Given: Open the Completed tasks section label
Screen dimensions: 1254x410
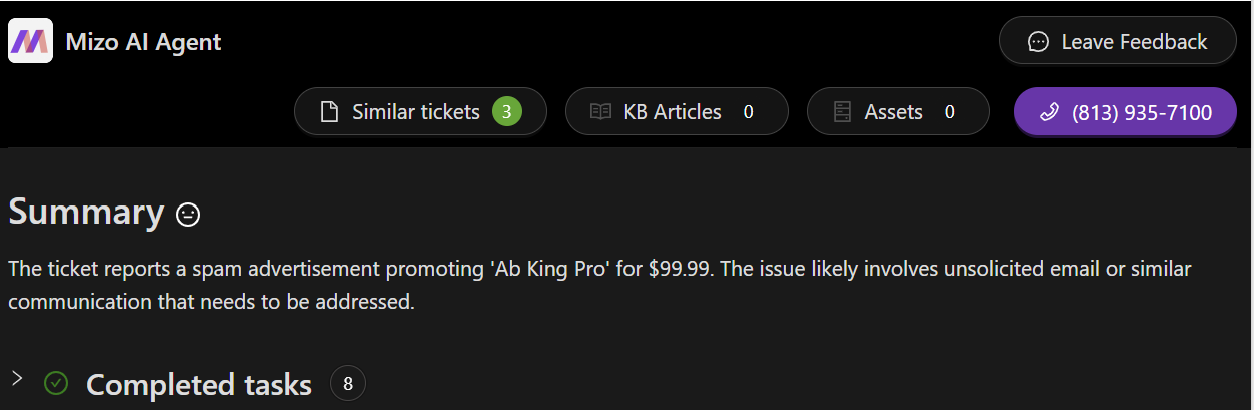Looking at the screenshot, I should click(199, 385).
